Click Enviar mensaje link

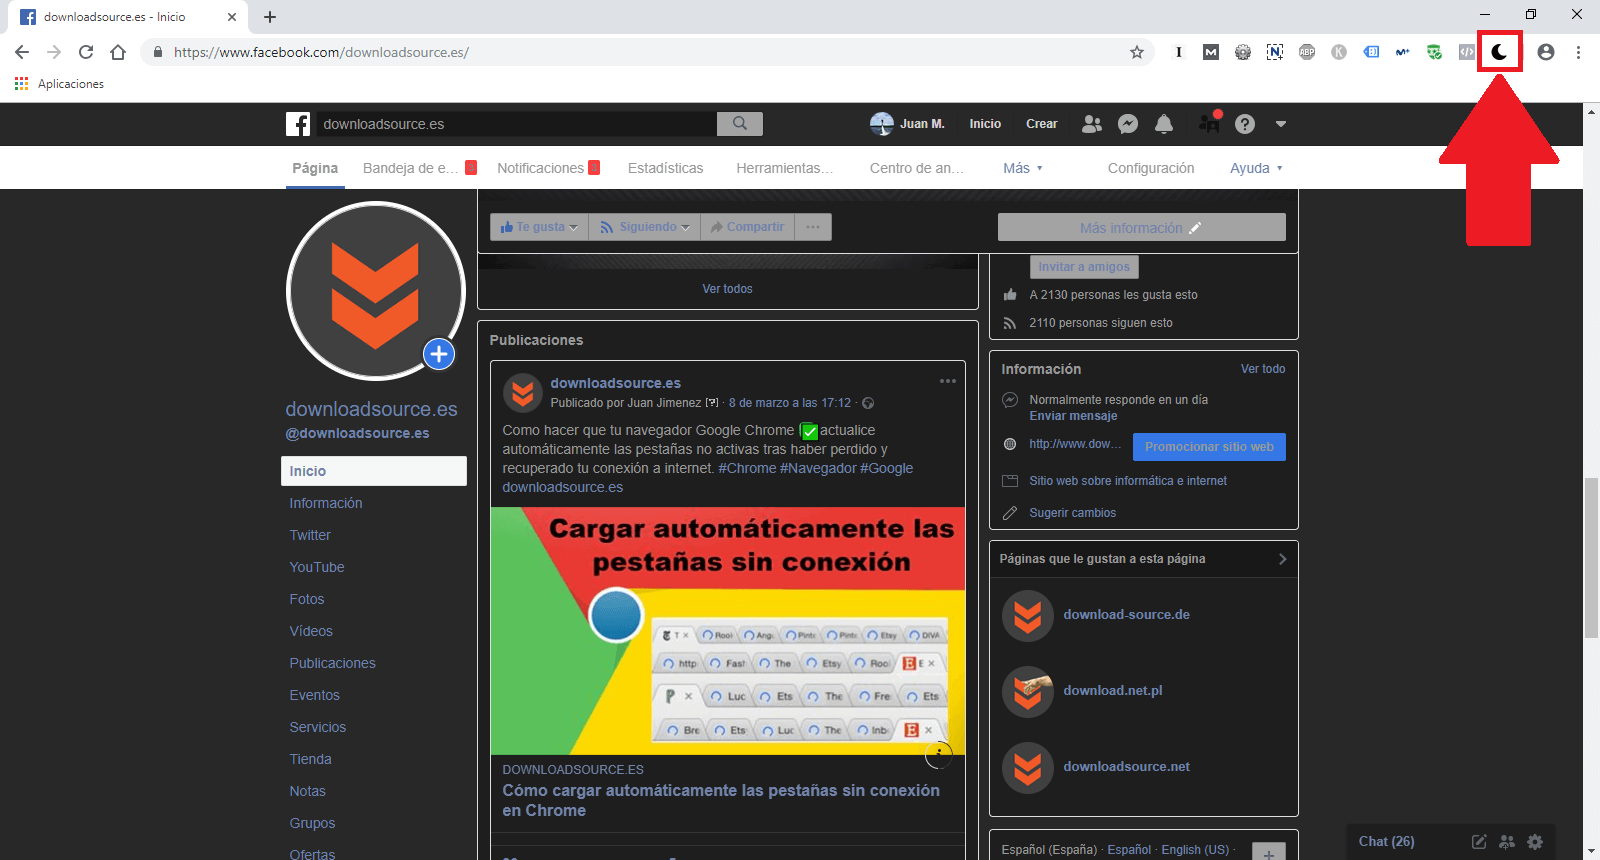(x=1073, y=416)
